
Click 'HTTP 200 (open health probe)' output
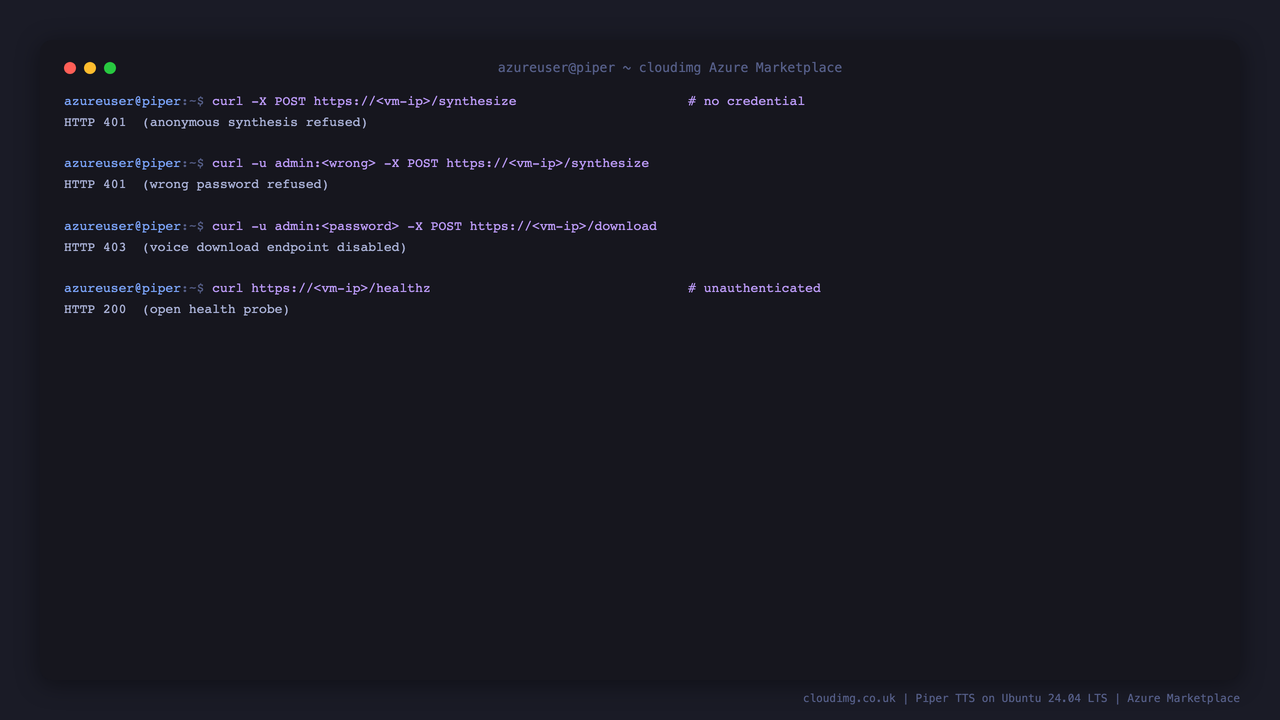click(x=177, y=309)
